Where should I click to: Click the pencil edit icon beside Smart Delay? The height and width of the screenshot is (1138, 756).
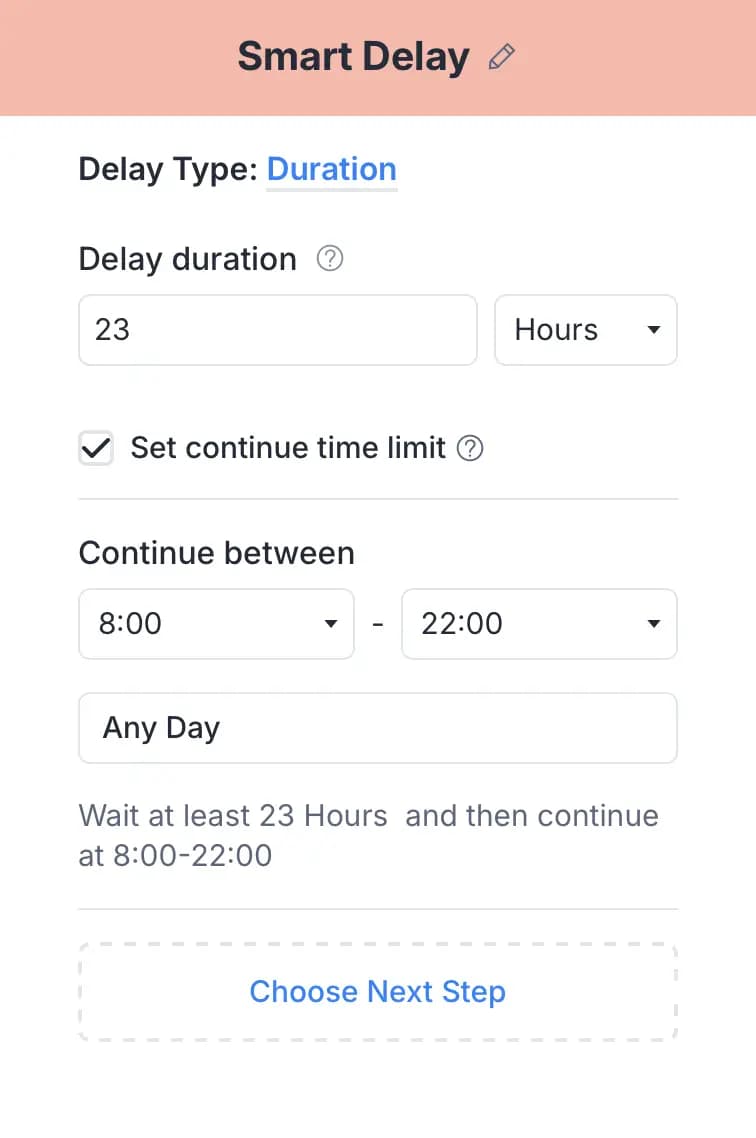501,57
